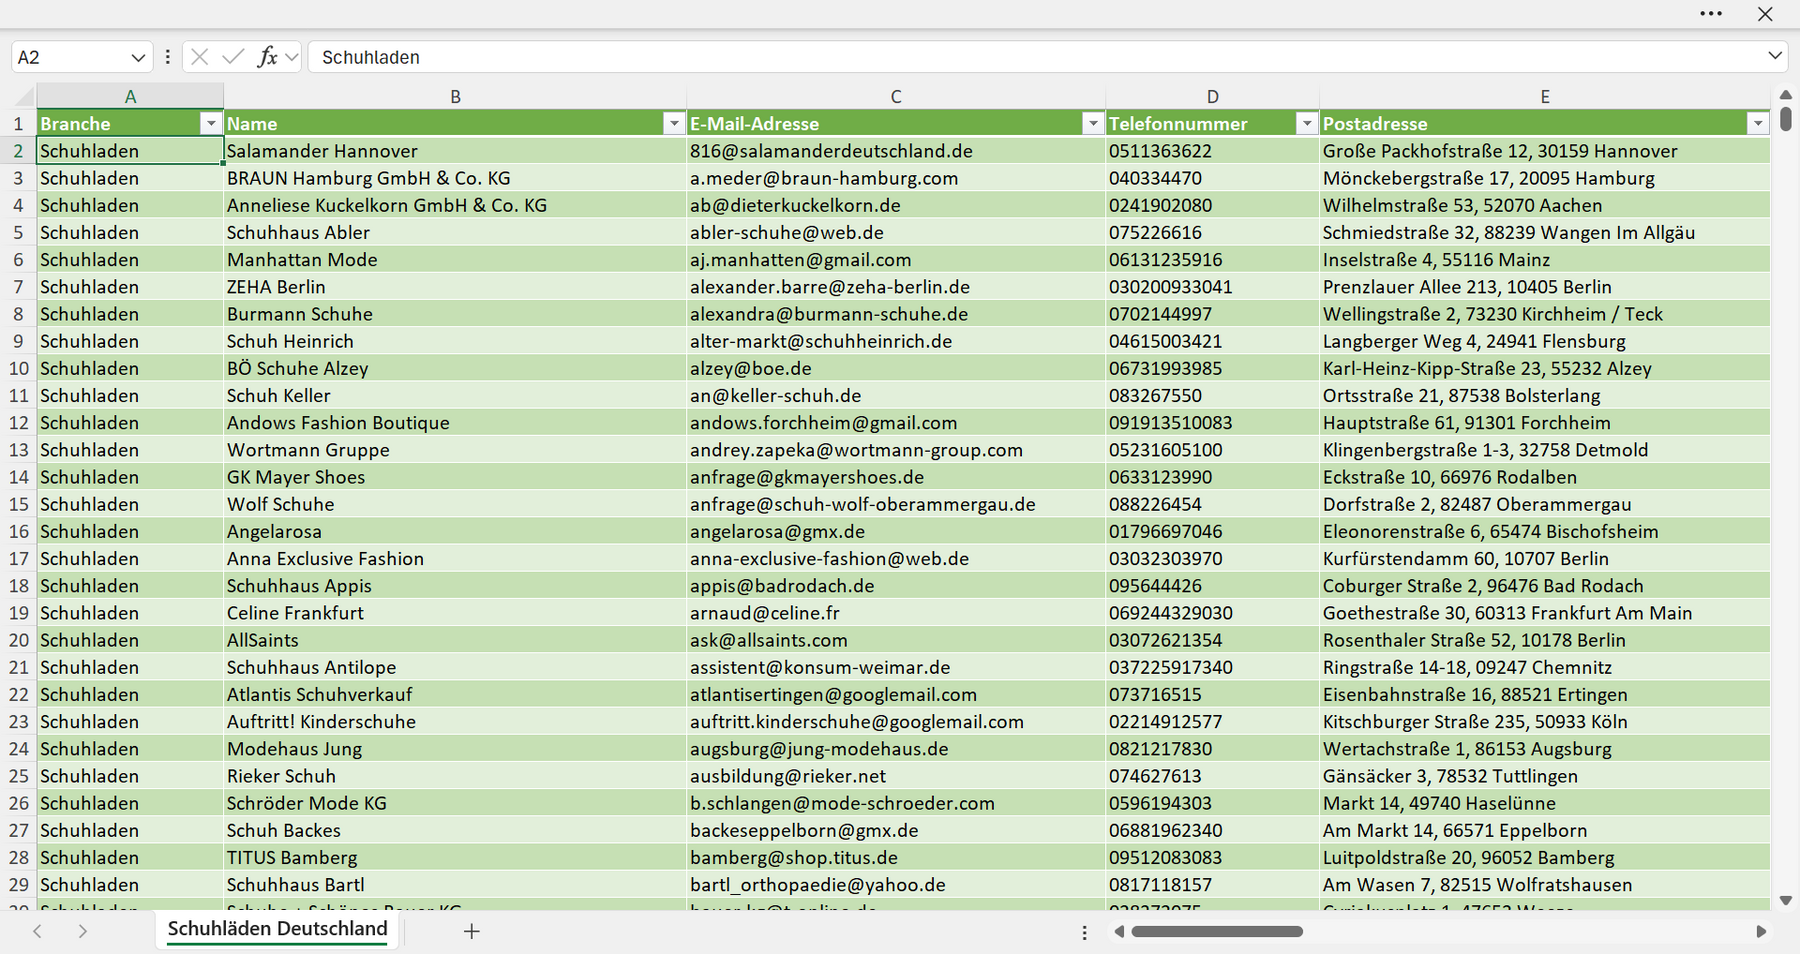The width and height of the screenshot is (1800, 954).
Task: Open the Branche column filter dropdown
Action: [x=210, y=124]
